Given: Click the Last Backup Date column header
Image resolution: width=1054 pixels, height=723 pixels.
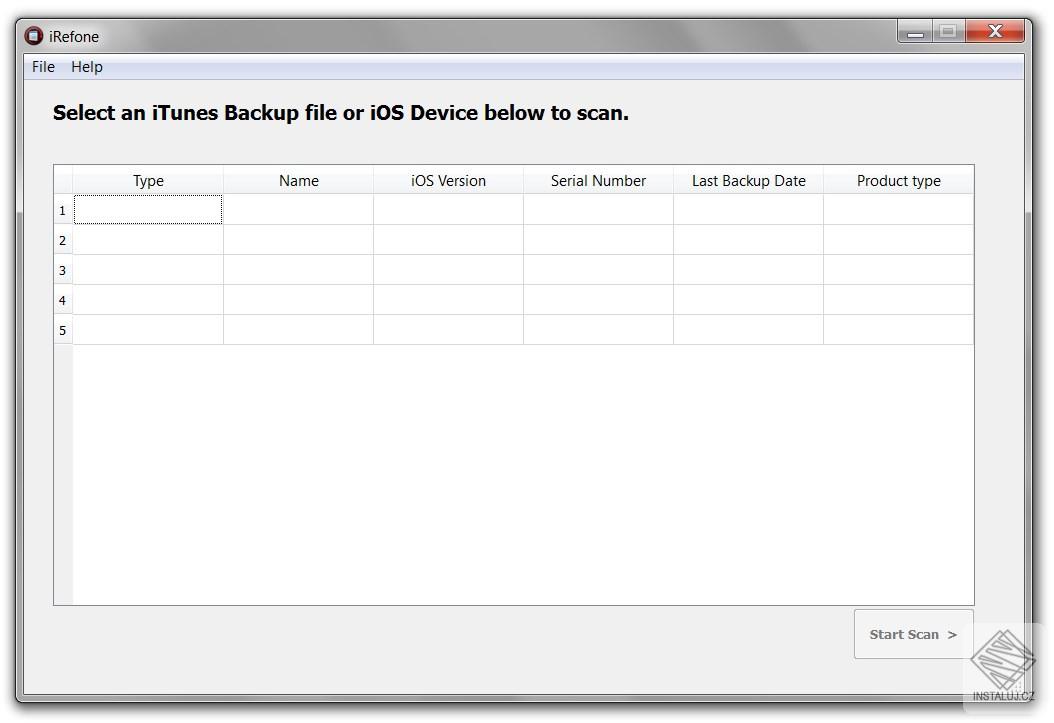Looking at the screenshot, I should 748,180.
